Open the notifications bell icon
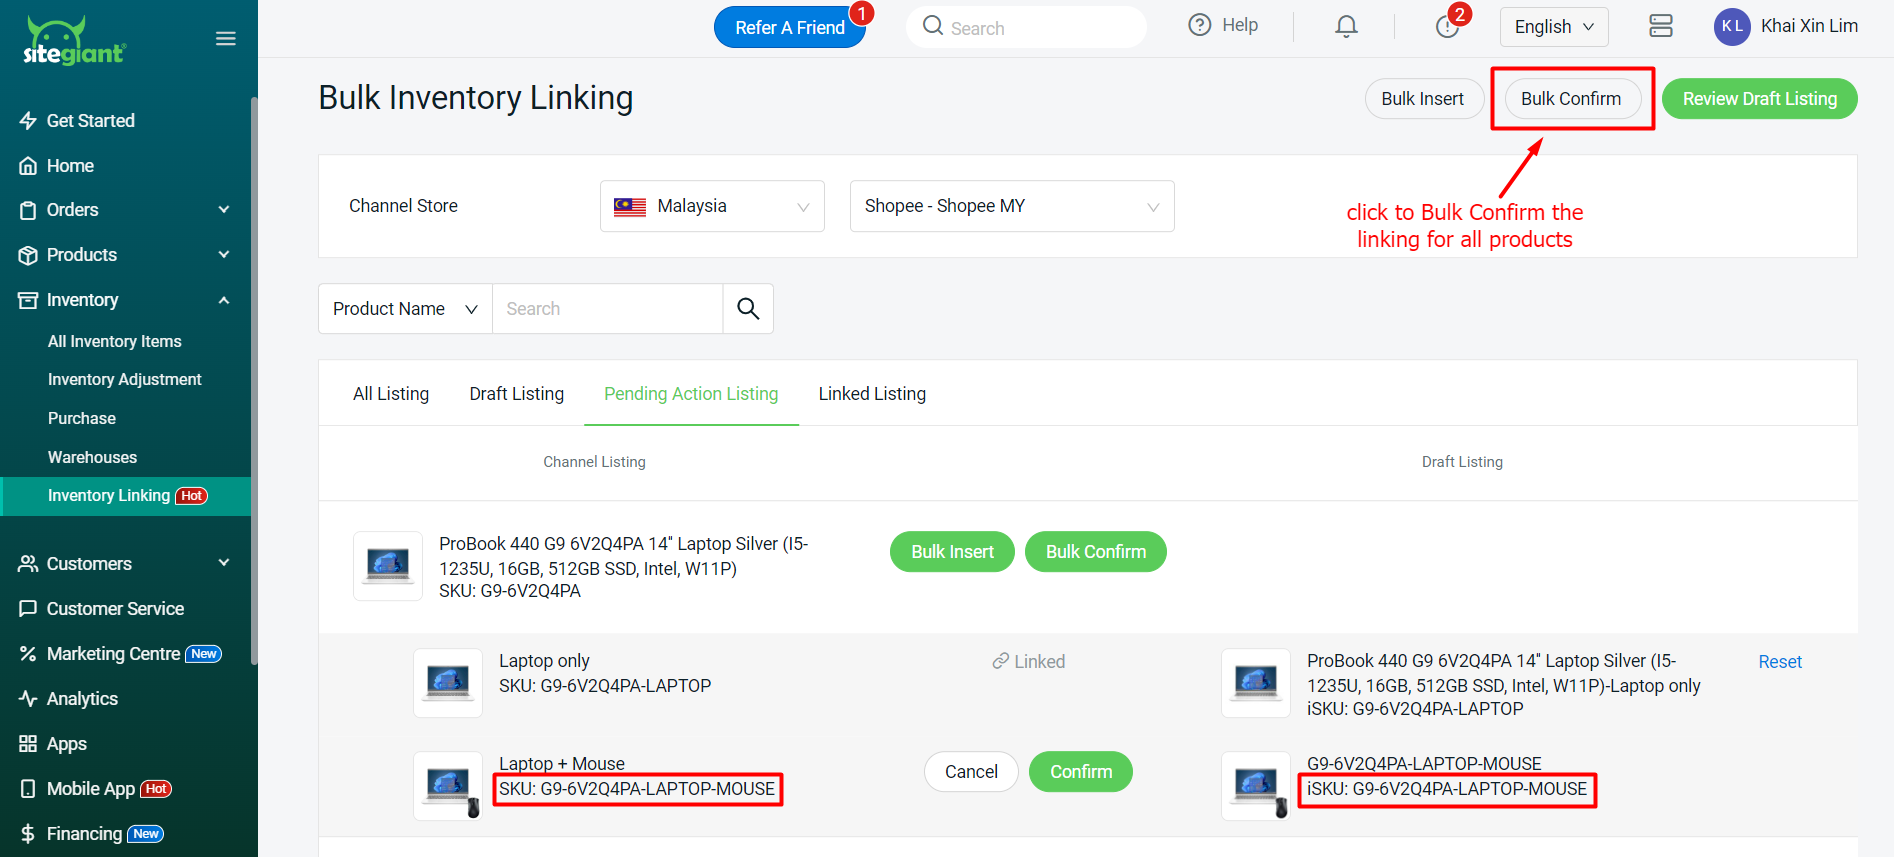Viewport: 1895px width, 859px height. 1346,26
